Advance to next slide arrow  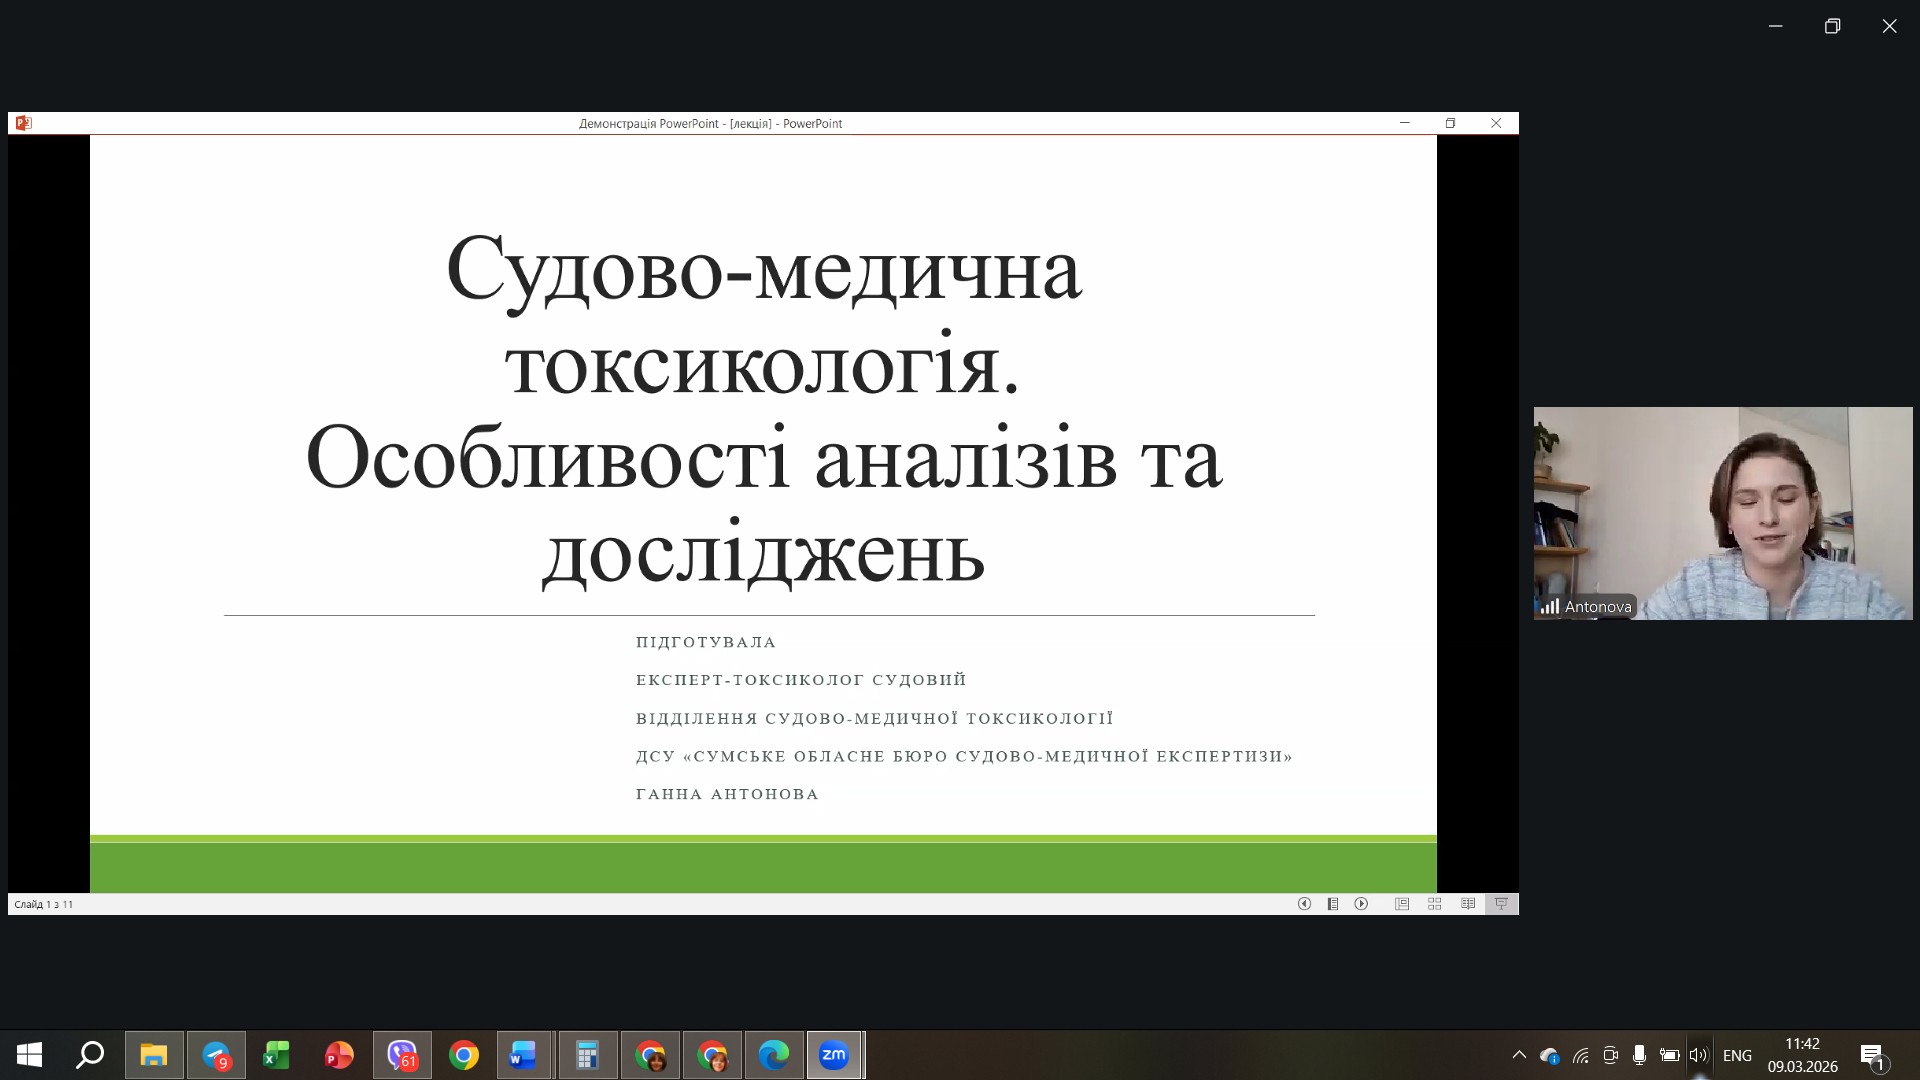pos(1361,904)
